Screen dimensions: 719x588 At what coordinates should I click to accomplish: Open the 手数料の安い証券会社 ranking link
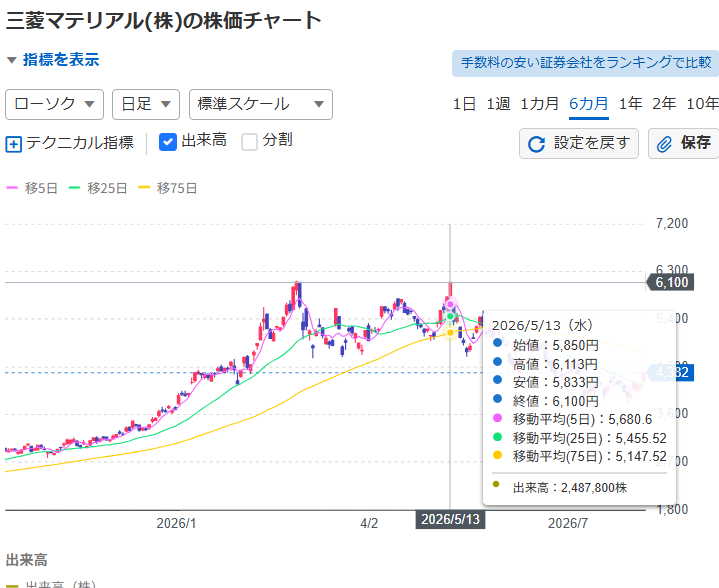click(x=586, y=63)
